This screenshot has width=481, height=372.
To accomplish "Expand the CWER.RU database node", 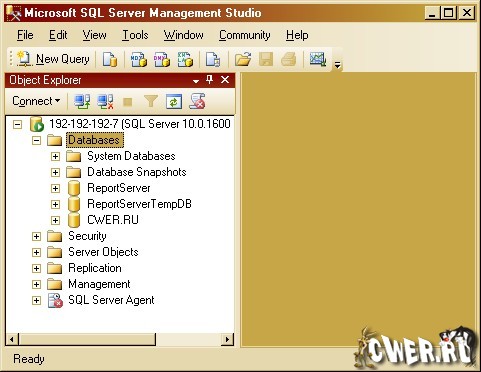I will point(55,220).
